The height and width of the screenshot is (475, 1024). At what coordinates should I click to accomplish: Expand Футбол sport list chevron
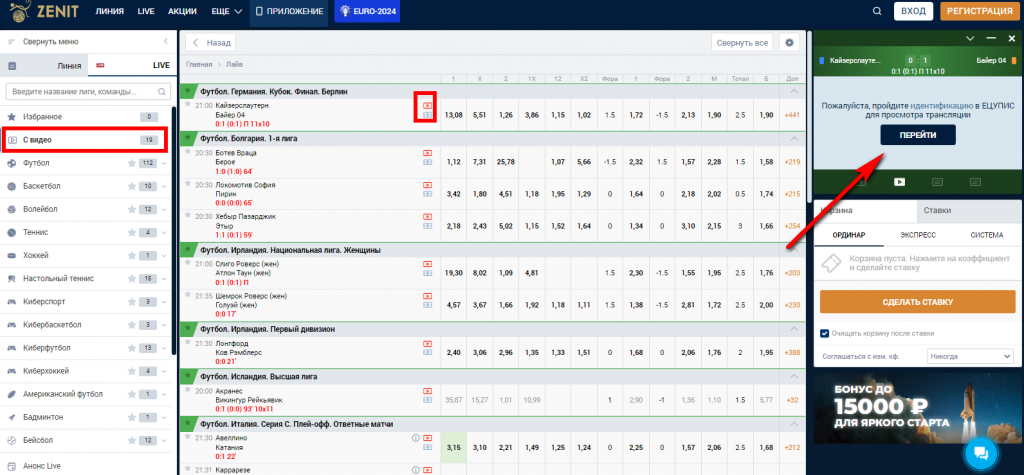tap(164, 163)
